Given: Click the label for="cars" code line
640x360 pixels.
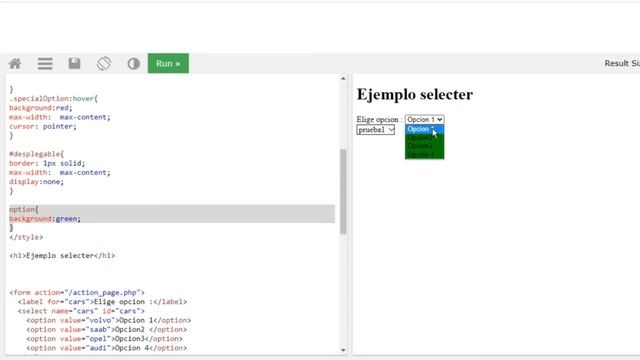Looking at the screenshot, I should [x=102, y=302].
